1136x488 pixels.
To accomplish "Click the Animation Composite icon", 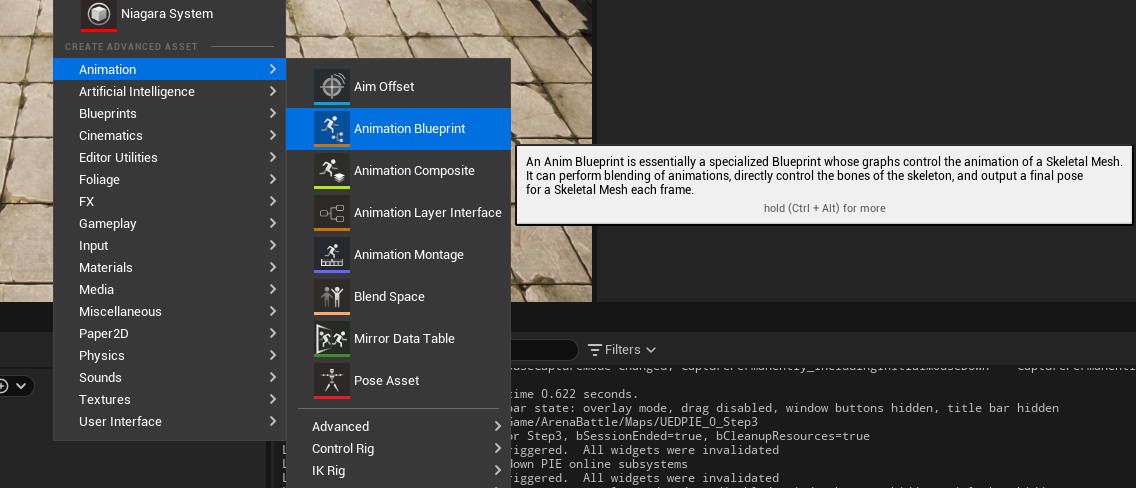I will (332, 170).
